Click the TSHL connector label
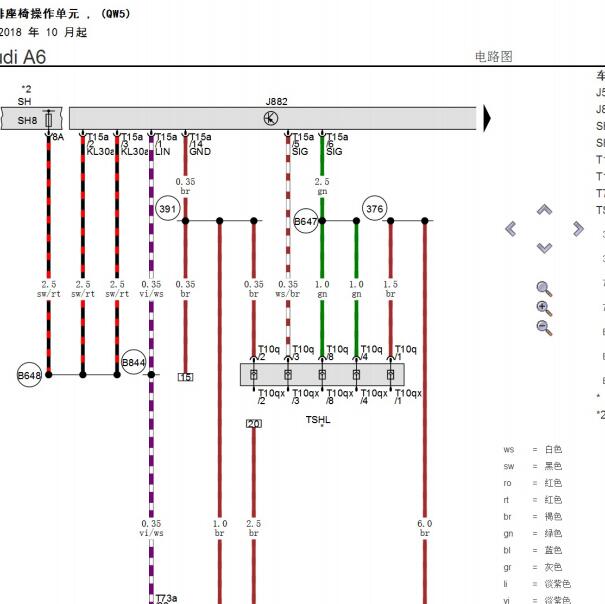Screen dimensions: 605x604 (x=318, y=420)
